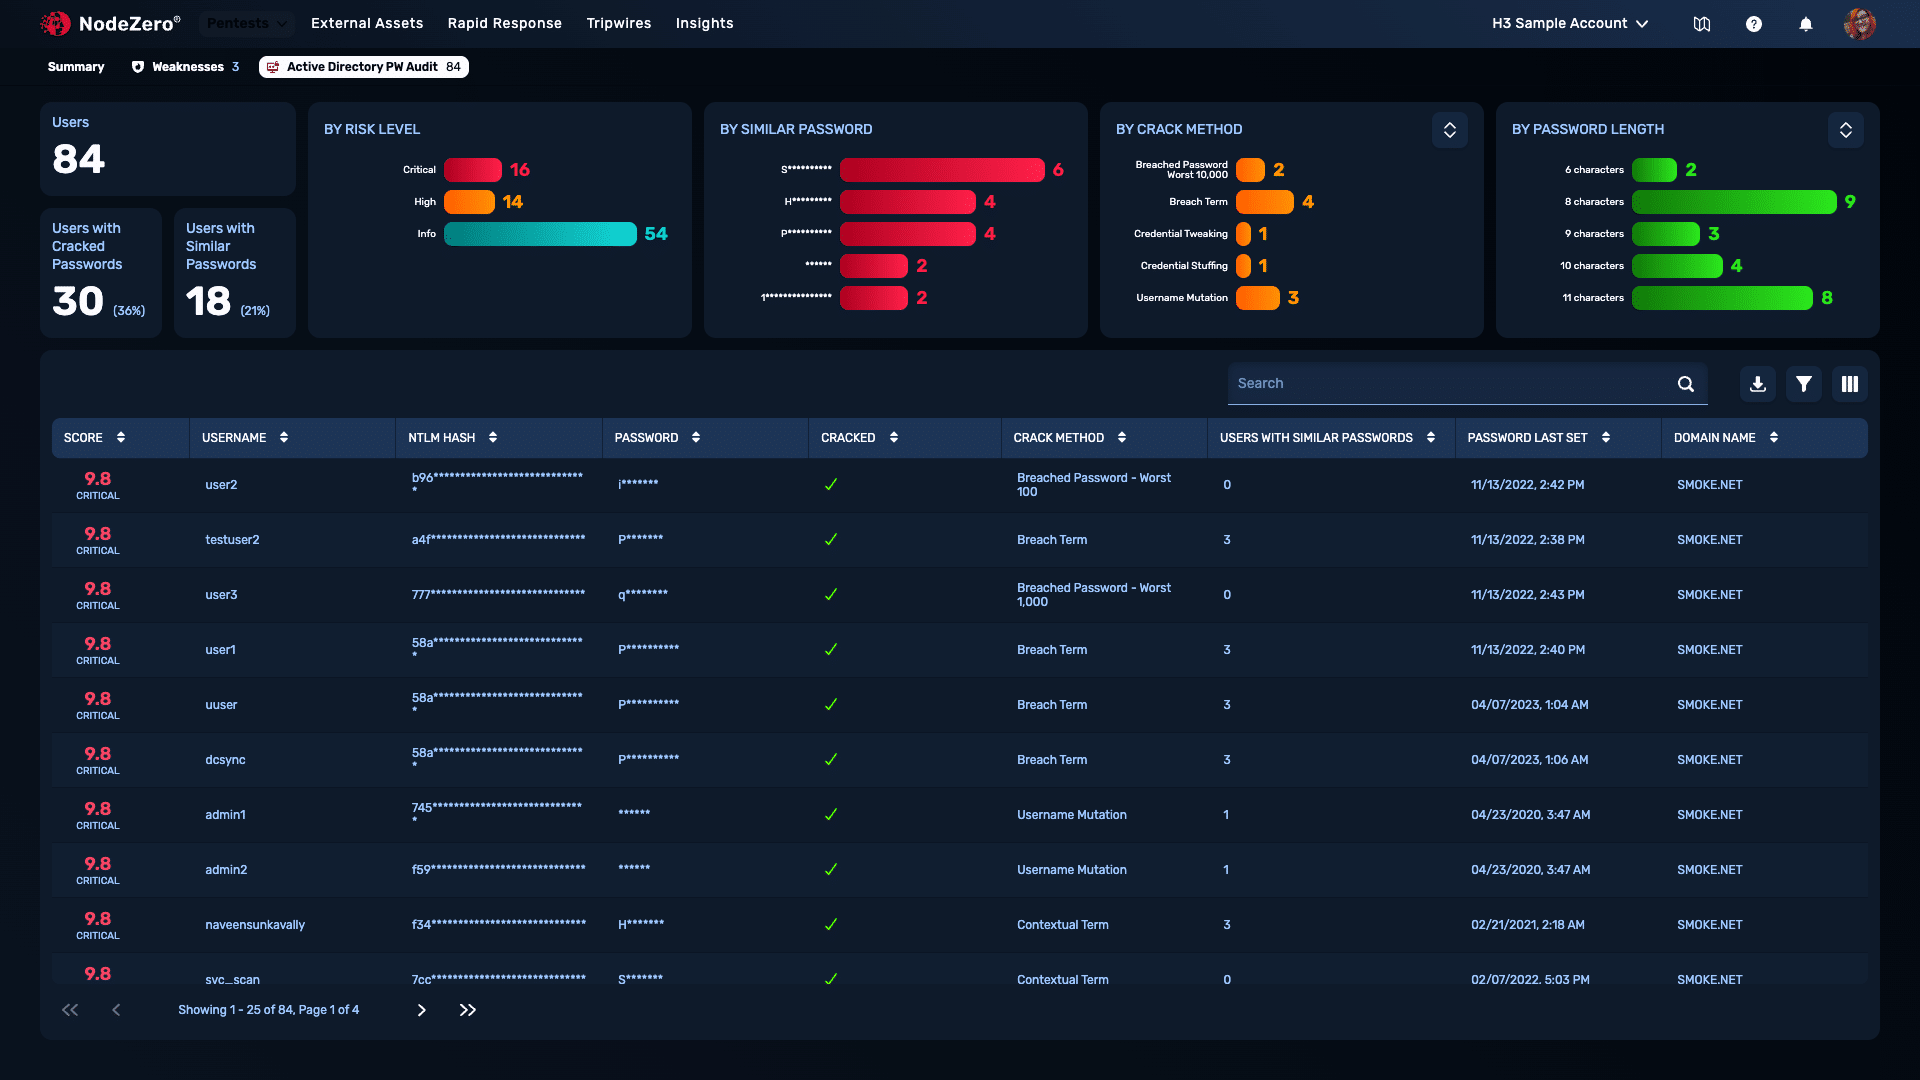The image size is (1920, 1080).
Task: Sort table by Password Last Set
Action: point(1606,437)
